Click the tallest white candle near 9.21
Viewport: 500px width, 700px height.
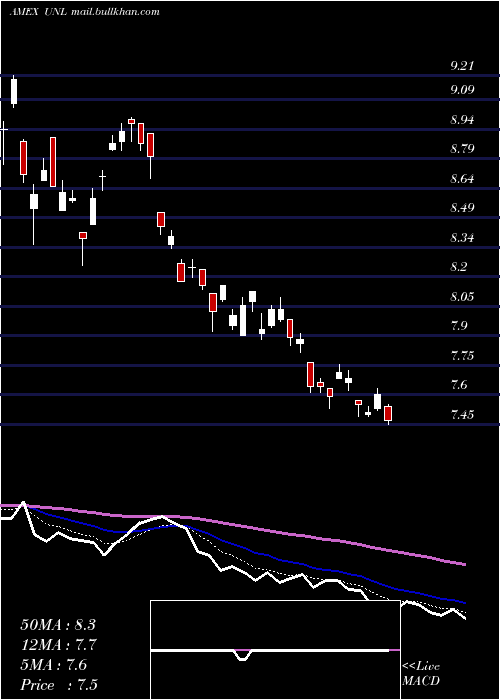click(14, 92)
